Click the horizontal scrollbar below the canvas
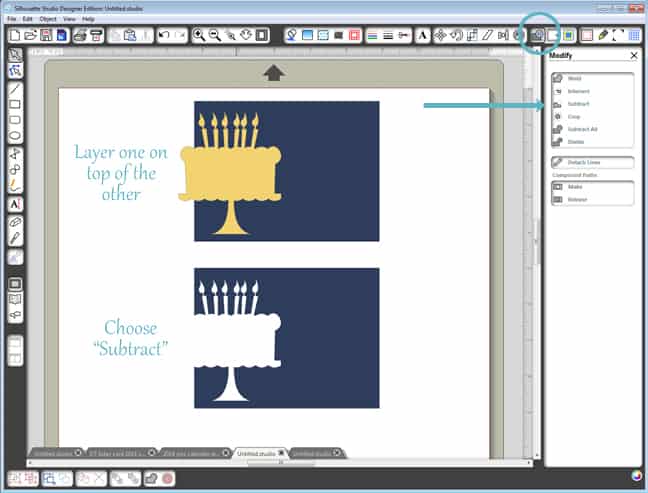Screen dimensions: 648x493 coord(279,462)
